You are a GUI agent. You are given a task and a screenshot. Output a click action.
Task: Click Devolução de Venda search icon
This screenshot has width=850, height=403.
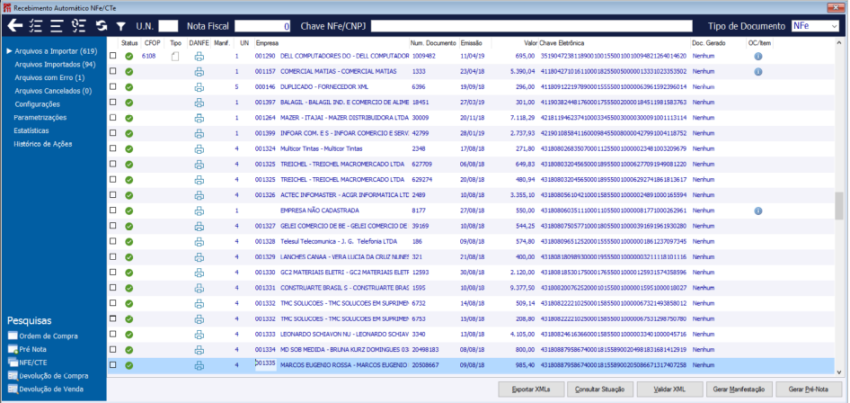(12, 389)
